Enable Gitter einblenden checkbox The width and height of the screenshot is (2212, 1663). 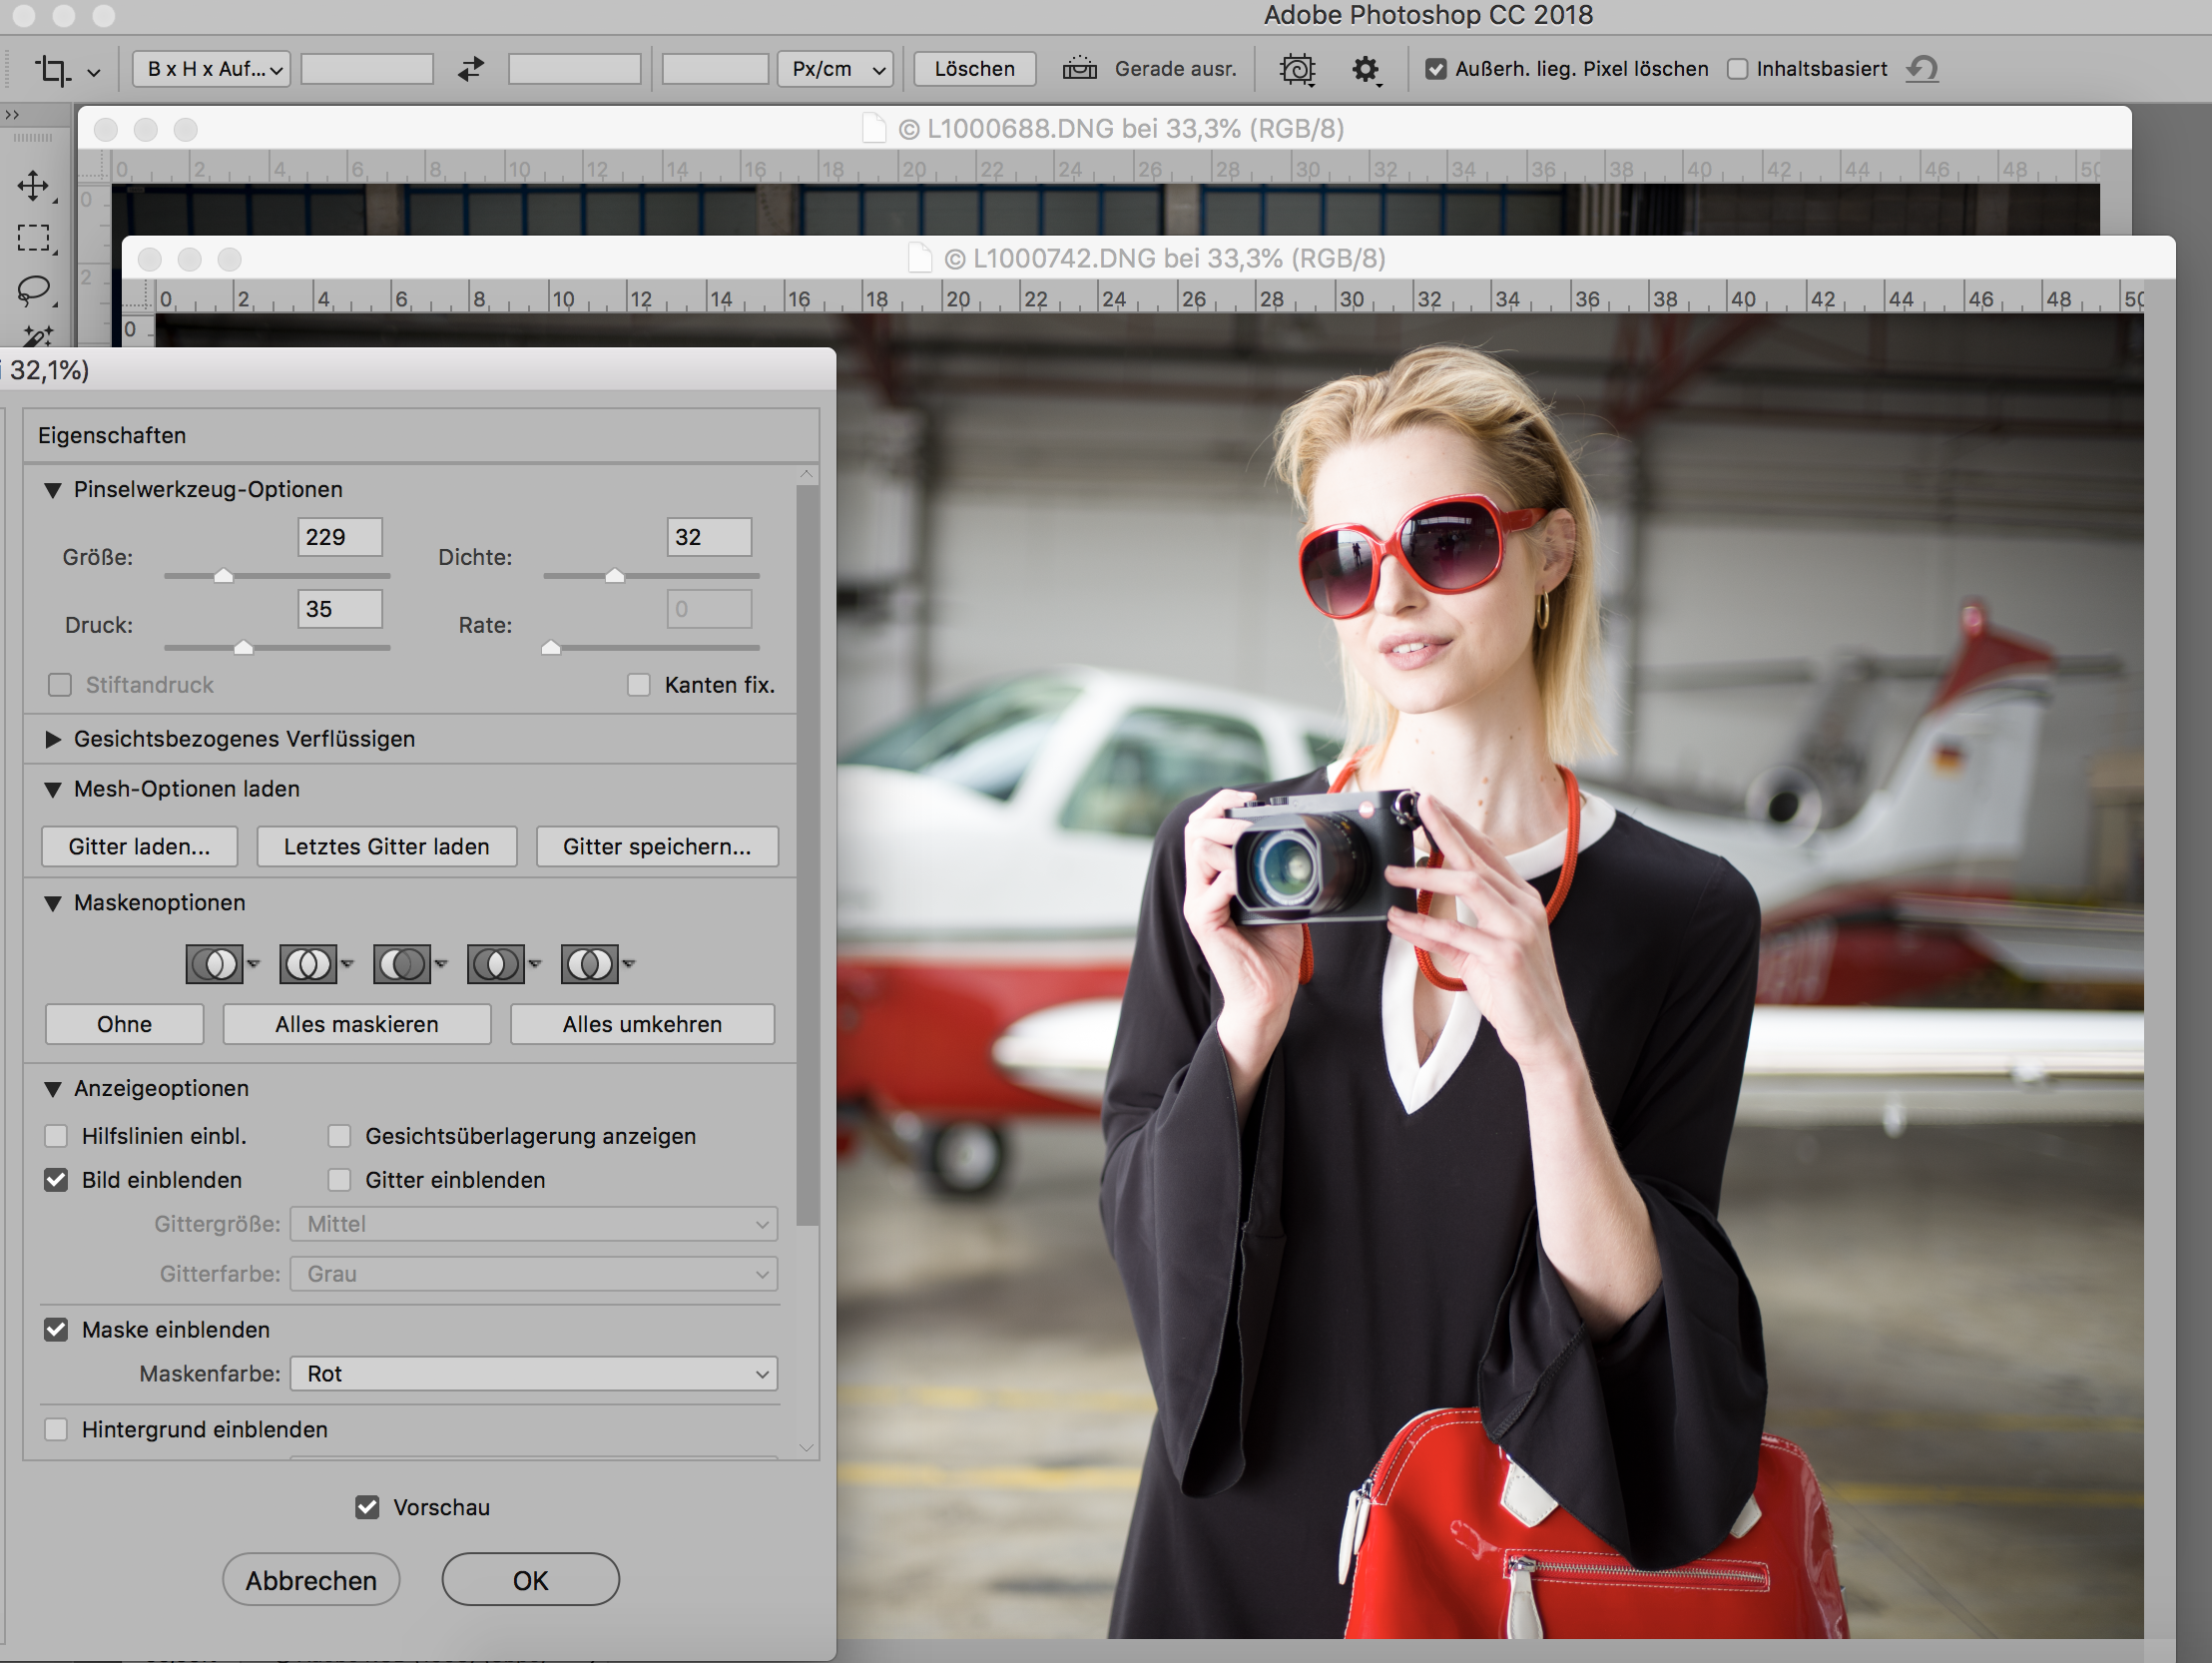coord(340,1180)
